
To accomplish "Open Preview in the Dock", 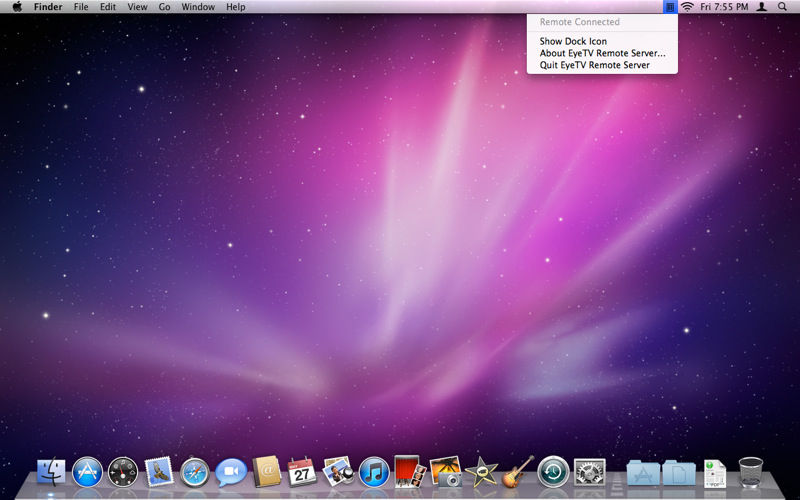I will (338, 471).
